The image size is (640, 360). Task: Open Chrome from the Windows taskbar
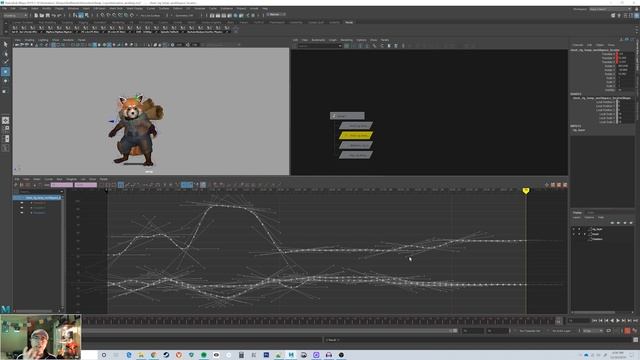coord(153,355)
